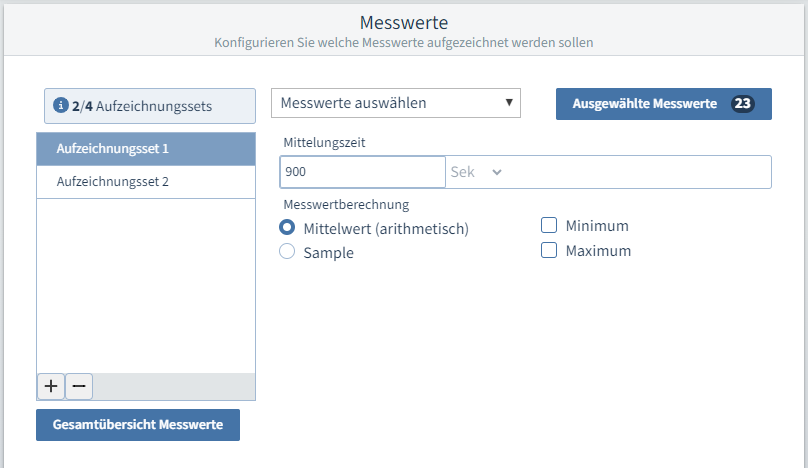Choose the Sample radio button
The width and height of the screenshot is (808, 468).
click(287, 252)
